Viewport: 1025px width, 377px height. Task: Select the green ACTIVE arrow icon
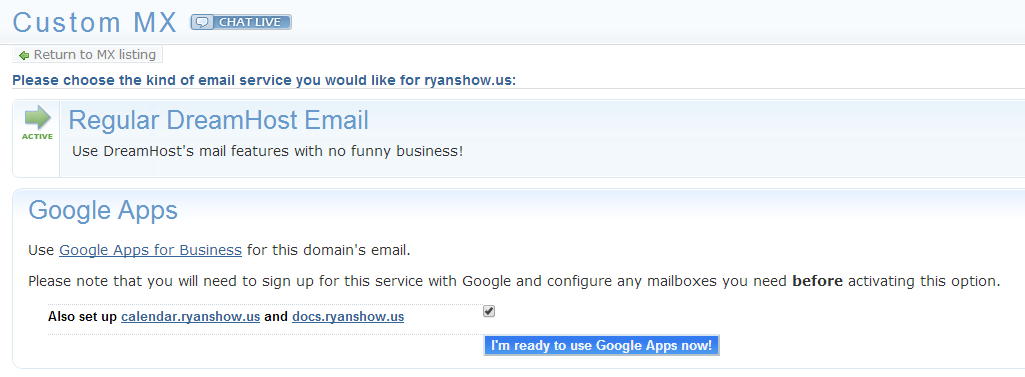pyautogui.click(x=37, y=118)
